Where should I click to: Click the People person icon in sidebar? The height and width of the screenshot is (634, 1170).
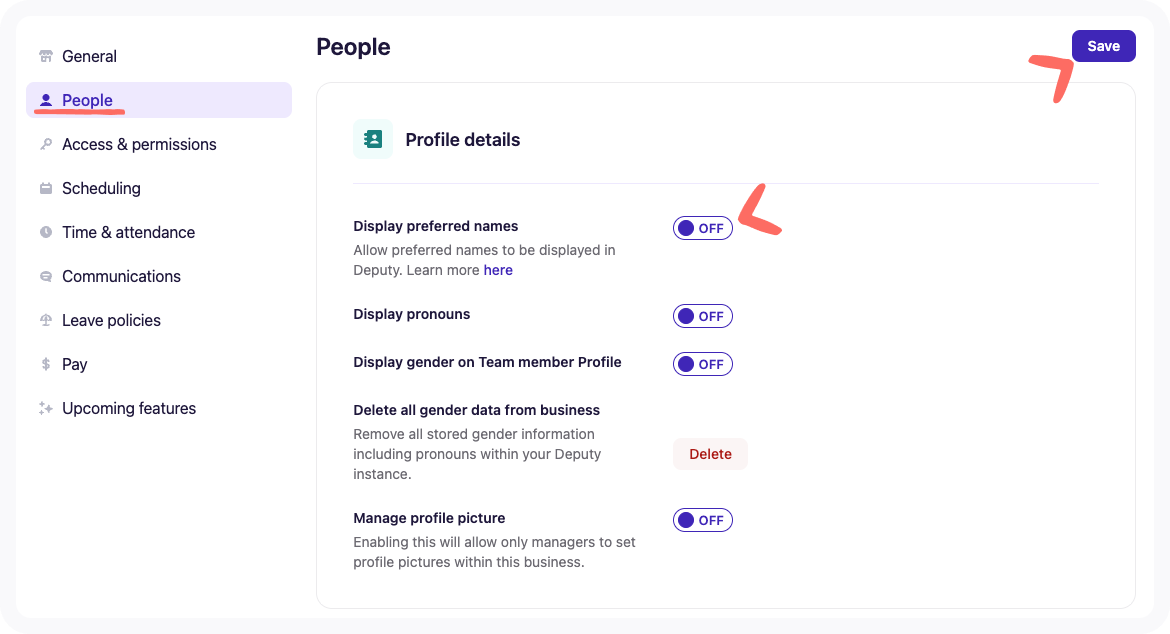[x=44, y=100]
